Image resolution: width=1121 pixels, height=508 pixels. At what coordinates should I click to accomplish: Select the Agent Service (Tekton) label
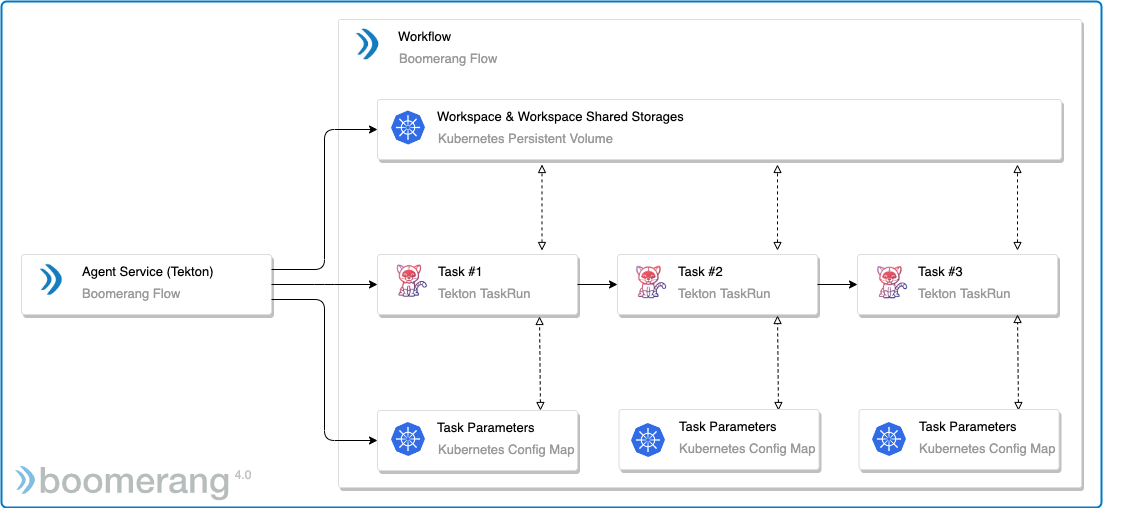147,271
